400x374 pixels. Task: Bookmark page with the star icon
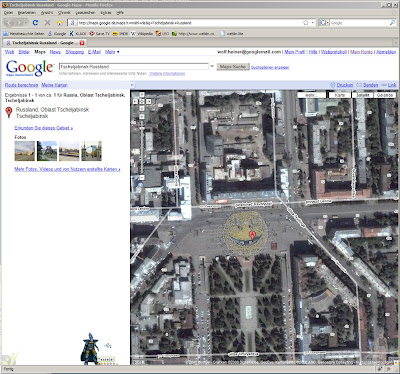tap(306, 23)
